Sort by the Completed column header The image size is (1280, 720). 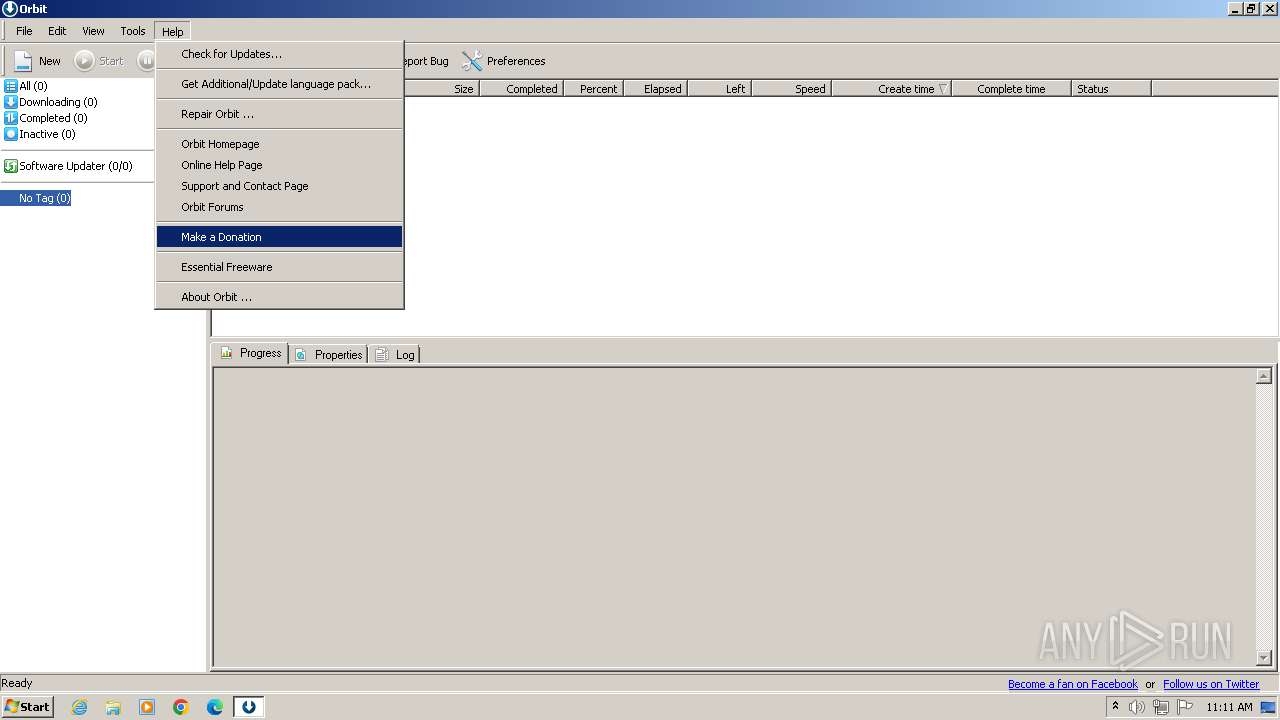click(x=522, y=89)
